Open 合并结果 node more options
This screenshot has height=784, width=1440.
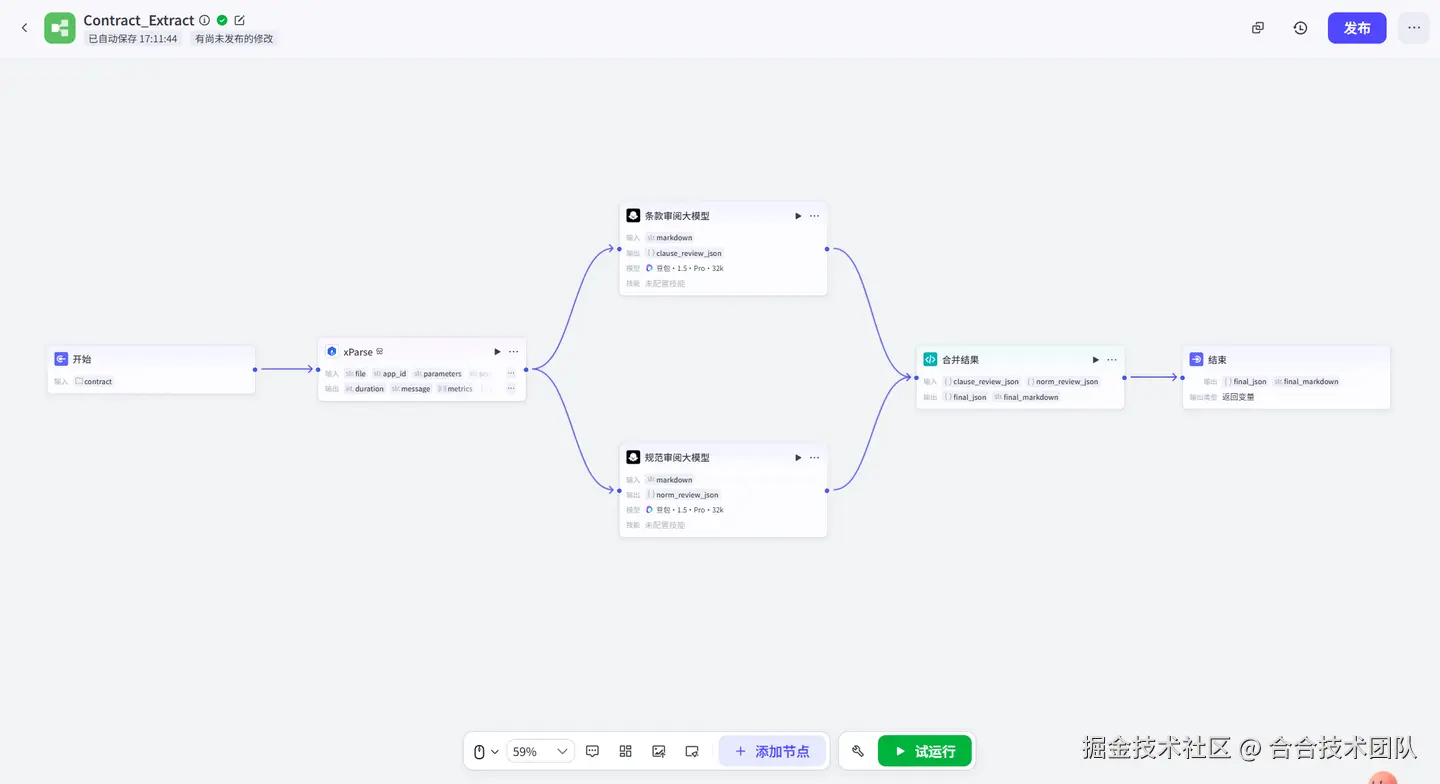(1111, 360)
